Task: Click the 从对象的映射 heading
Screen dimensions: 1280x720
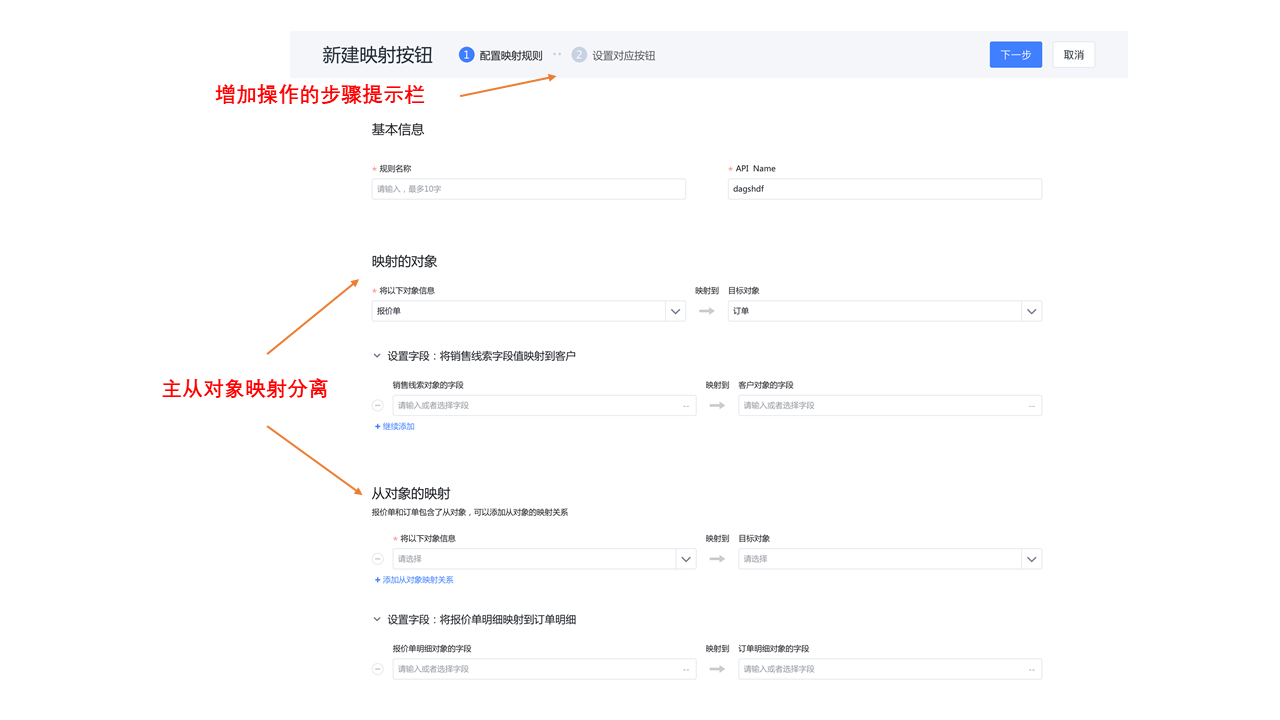Action: tap(411, 493)
